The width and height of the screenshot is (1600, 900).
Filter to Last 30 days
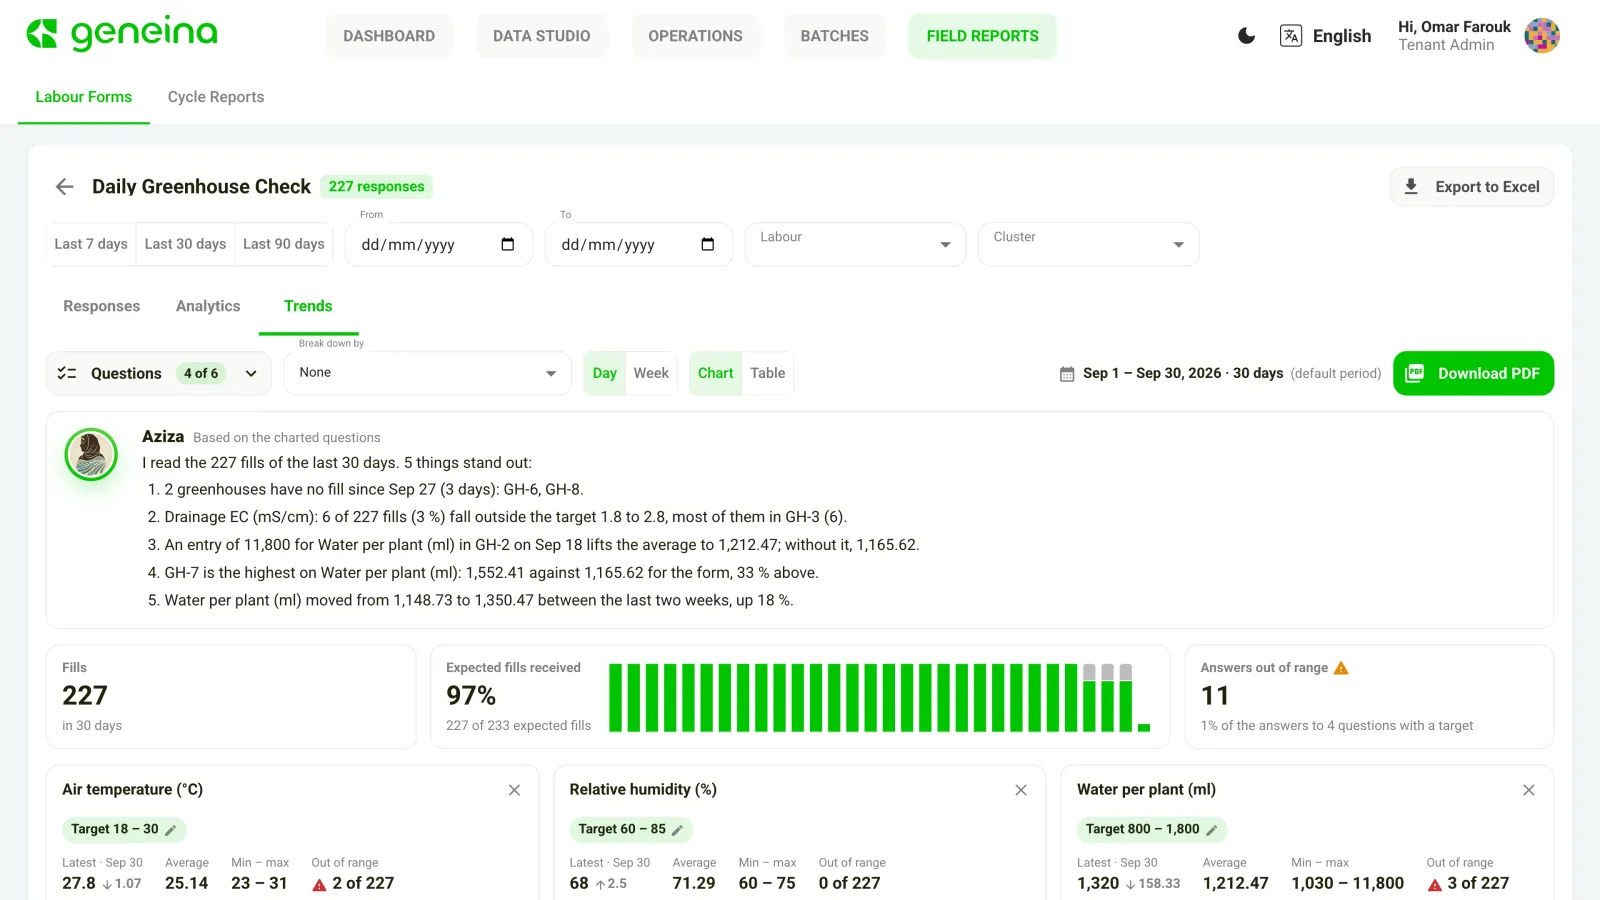tap(185, 244)
